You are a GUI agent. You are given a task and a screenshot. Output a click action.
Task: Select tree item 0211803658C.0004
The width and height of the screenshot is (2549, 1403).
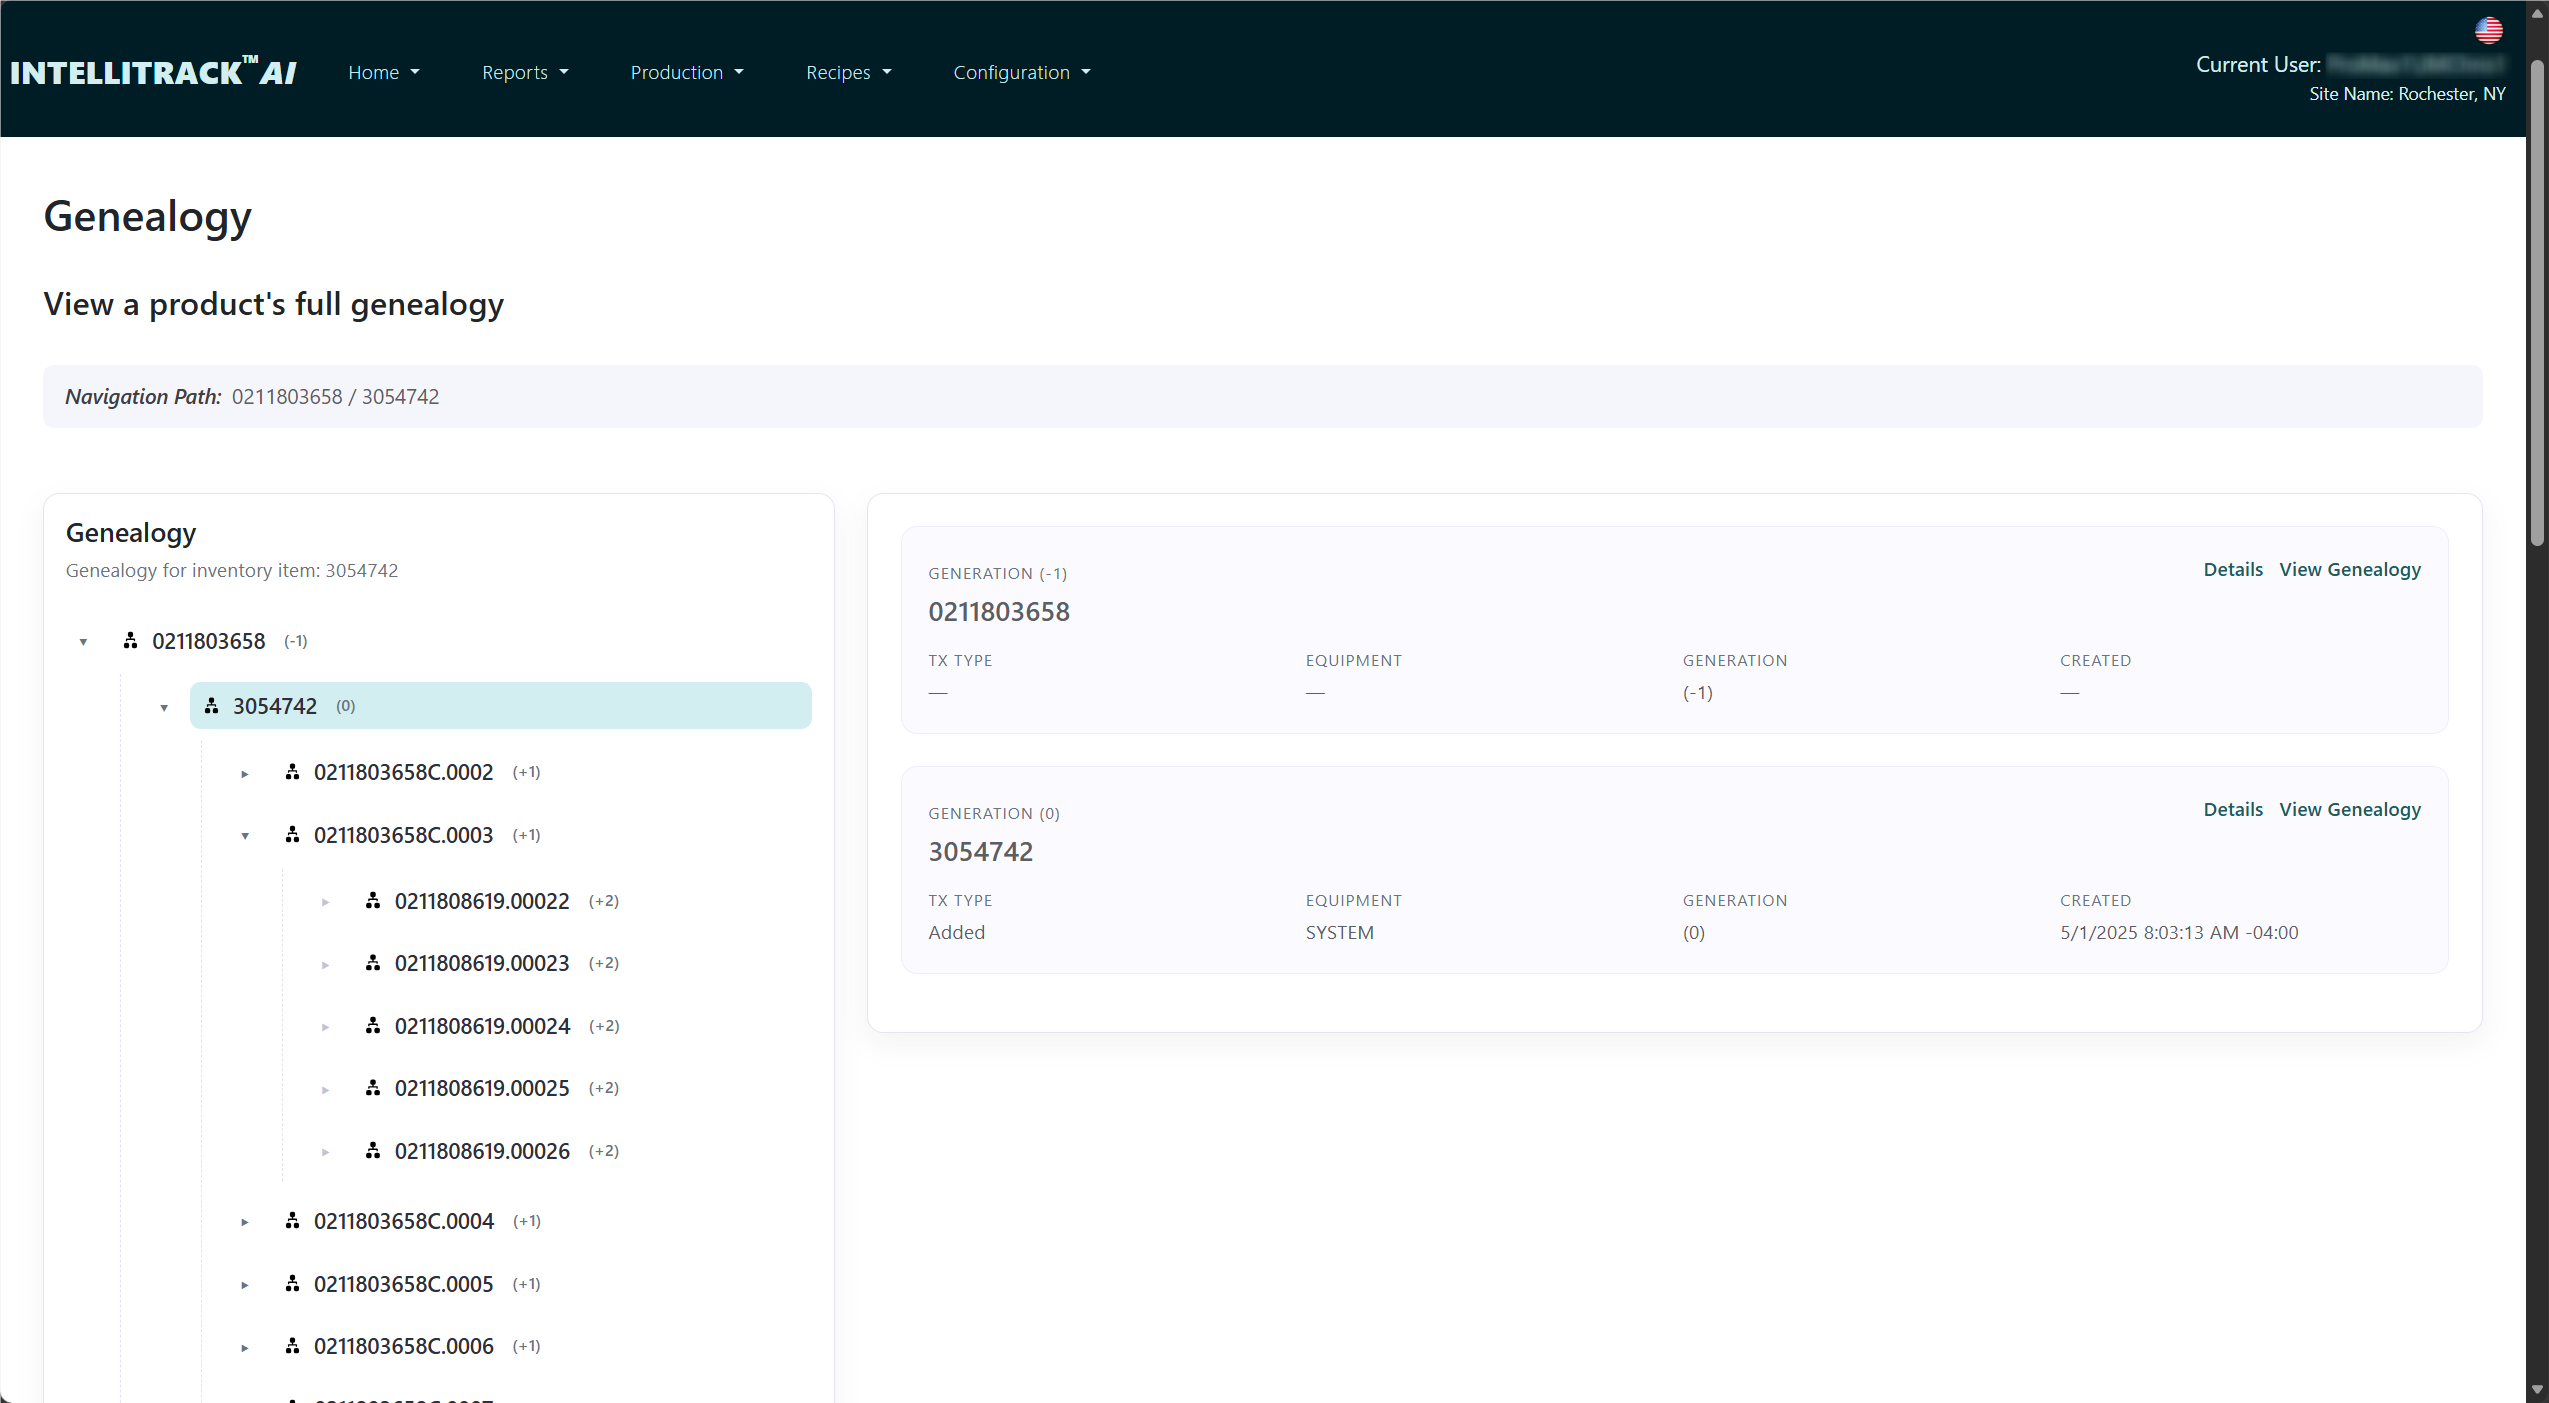coord(404,1221)
